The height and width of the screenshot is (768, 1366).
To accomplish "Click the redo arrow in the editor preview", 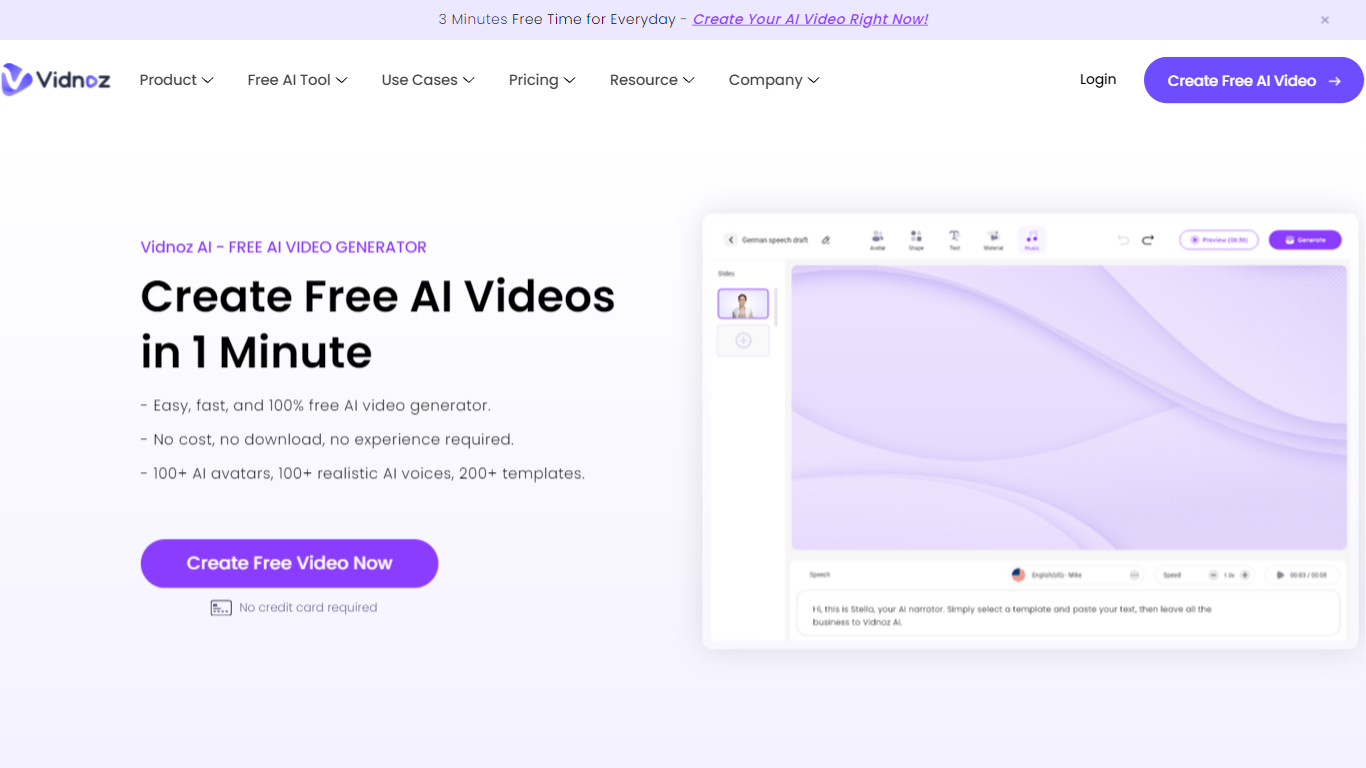I will click(1148, 240).
